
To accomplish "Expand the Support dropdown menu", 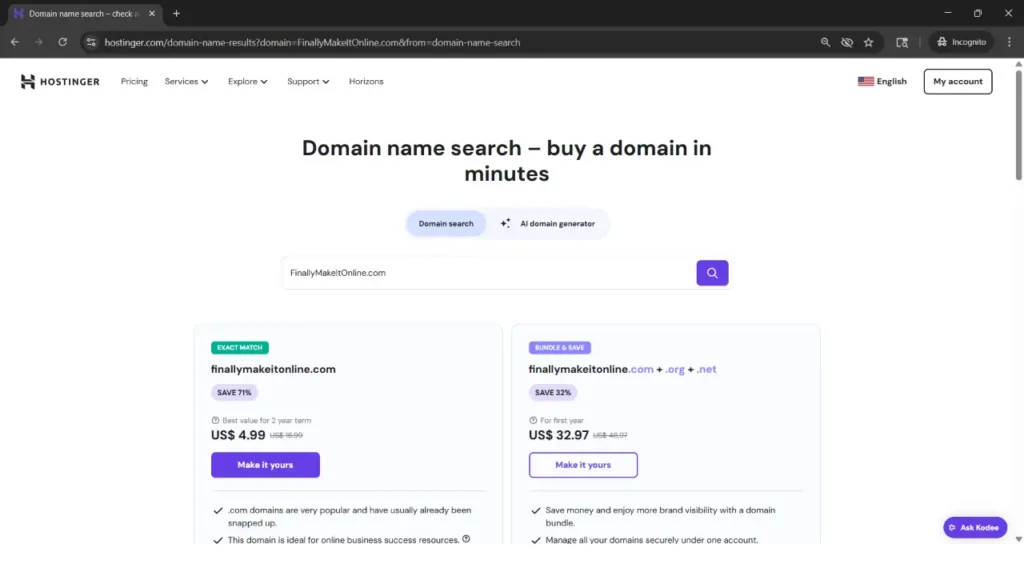I will (x=308, y=82).
